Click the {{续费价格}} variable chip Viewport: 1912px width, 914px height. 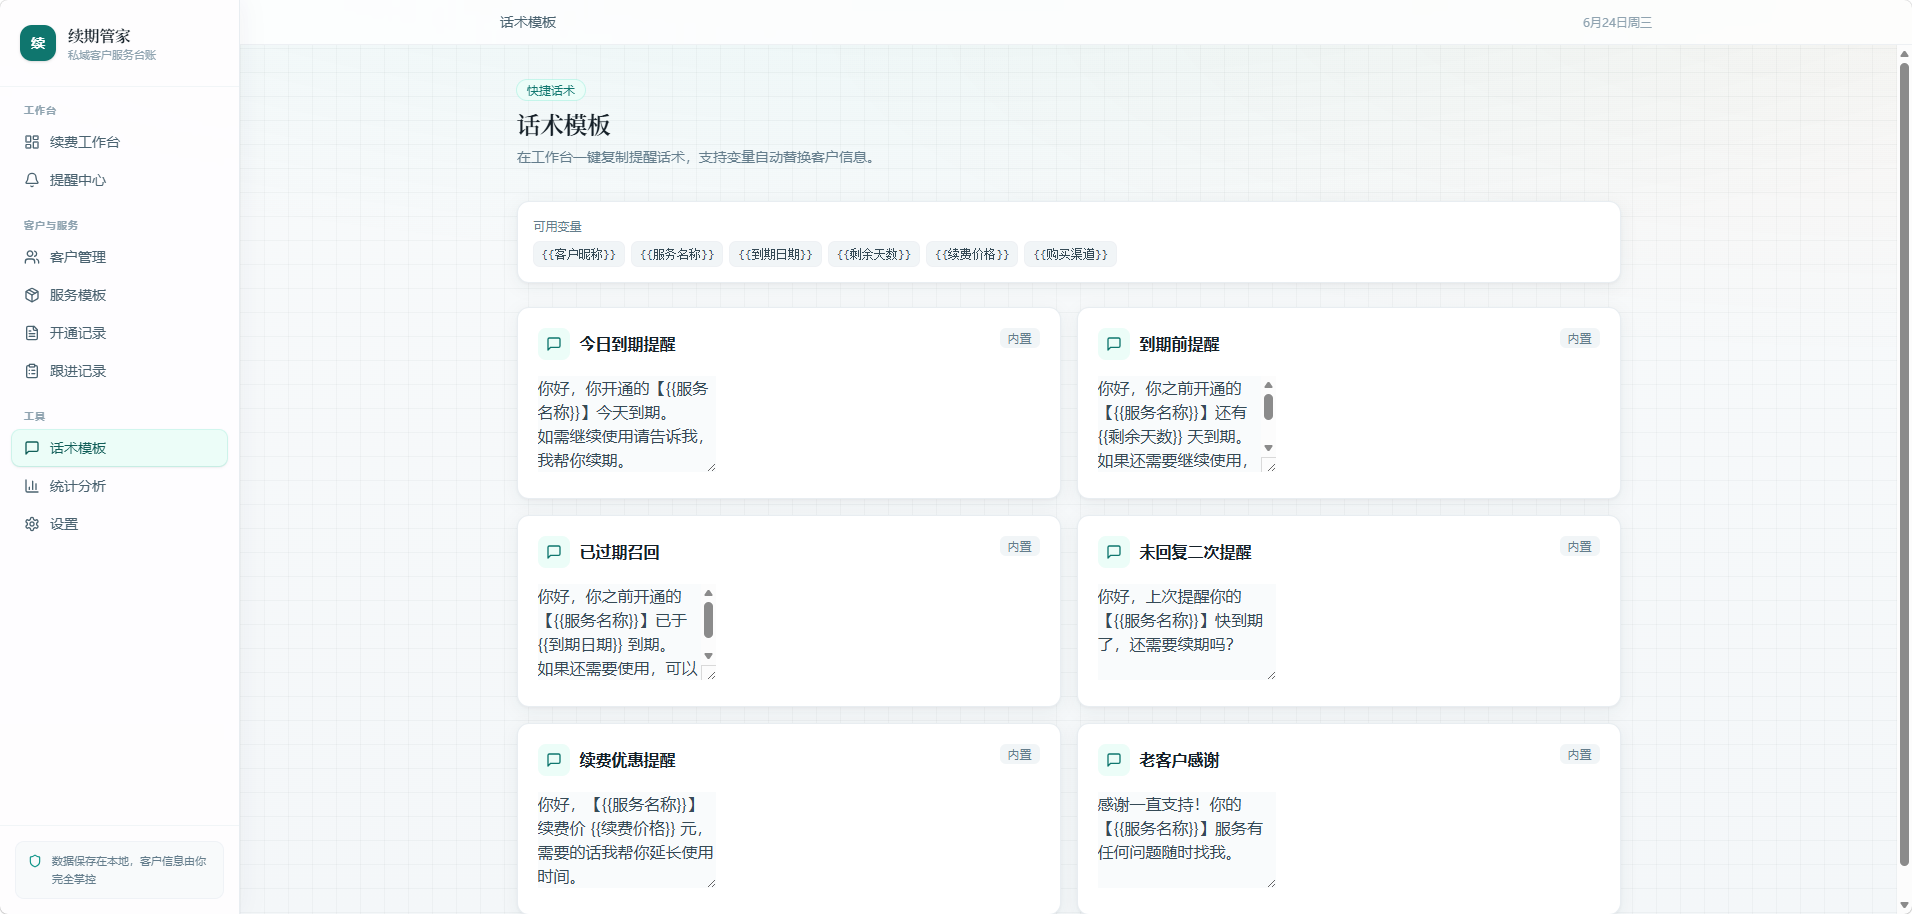tap(972, 254)
